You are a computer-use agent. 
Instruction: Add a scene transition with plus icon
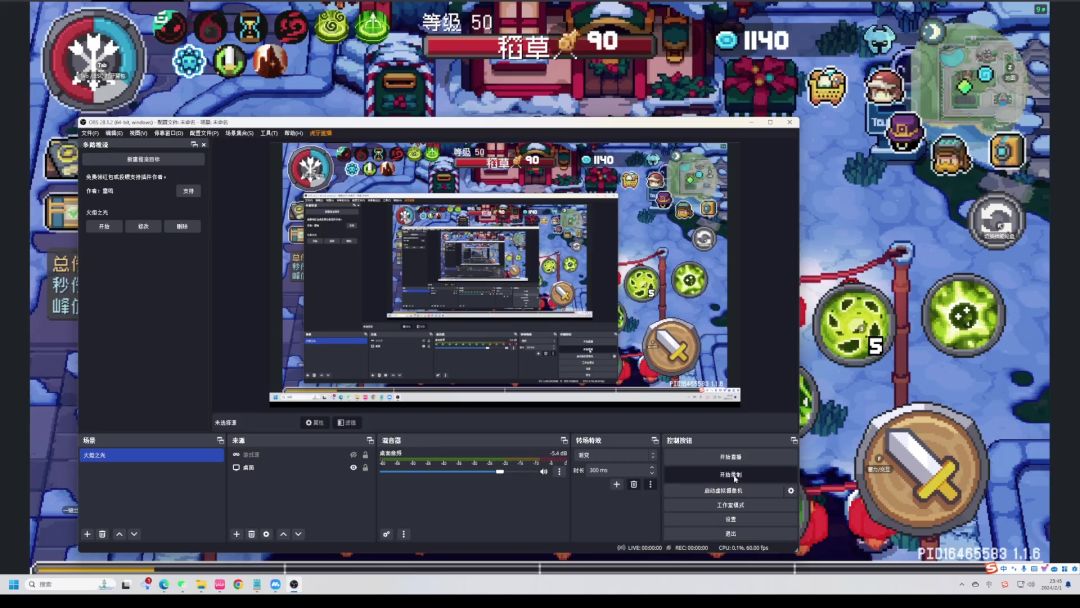pyautogui.click(x=616, y=484)
